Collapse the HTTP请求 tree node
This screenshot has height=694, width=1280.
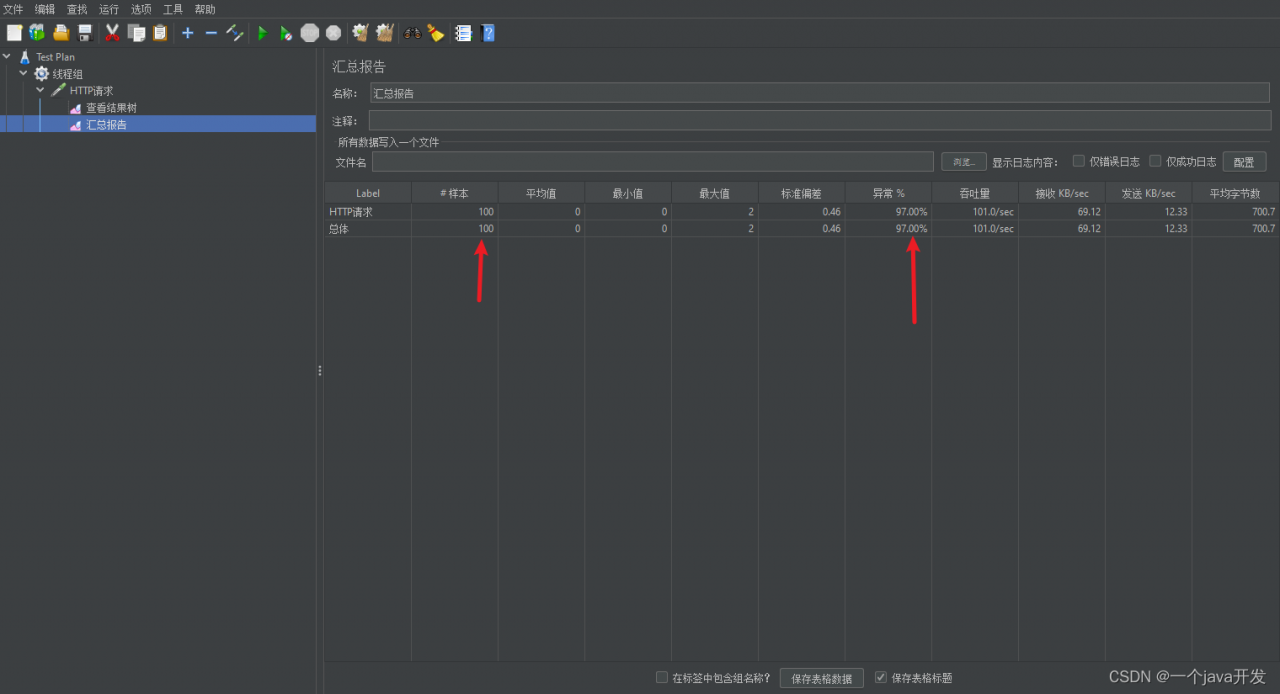(x=40, y=90)
